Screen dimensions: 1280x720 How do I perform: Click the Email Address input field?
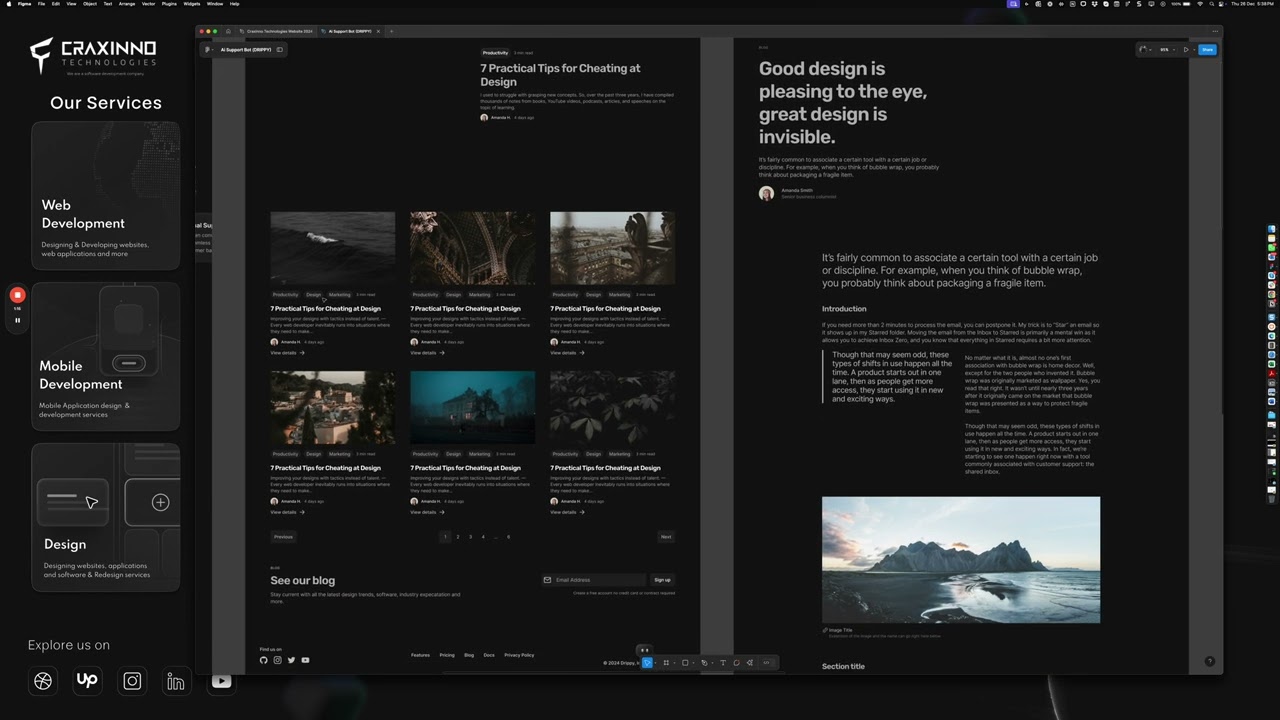click(x=593, y=580)
